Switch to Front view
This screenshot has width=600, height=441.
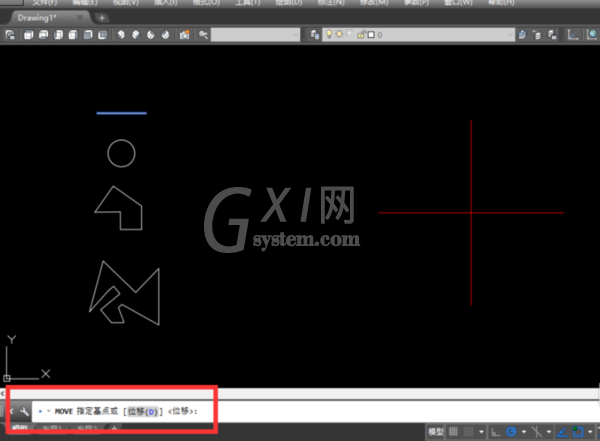click(88, 35)
